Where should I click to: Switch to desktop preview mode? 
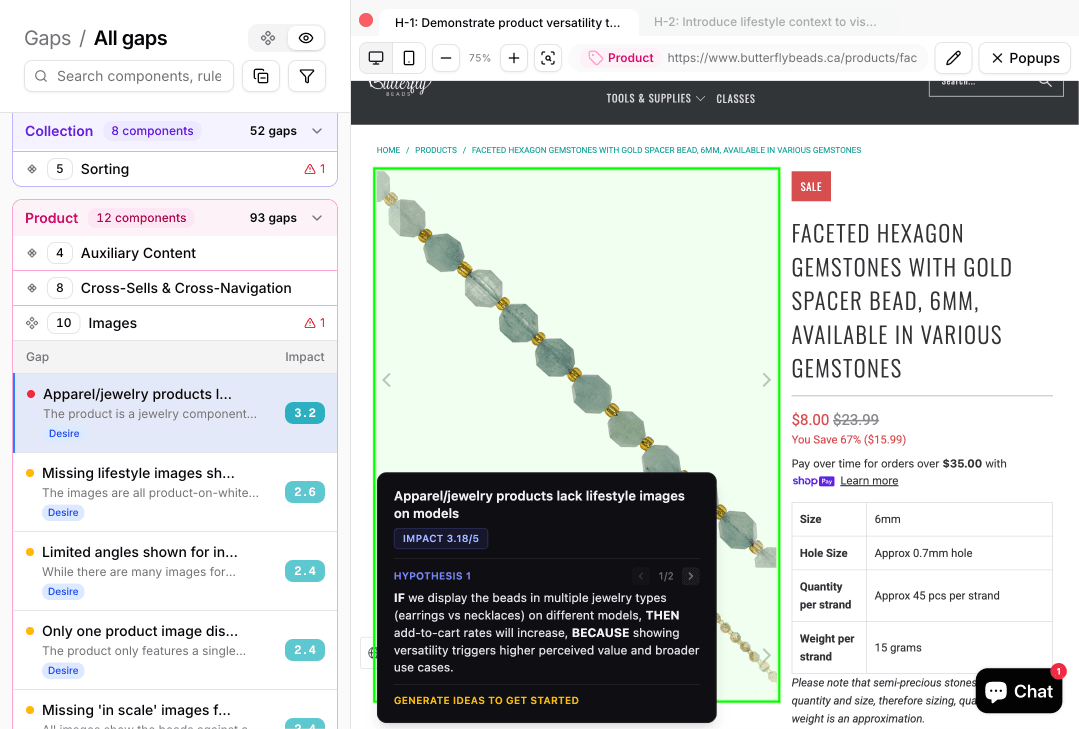[376, 58]
